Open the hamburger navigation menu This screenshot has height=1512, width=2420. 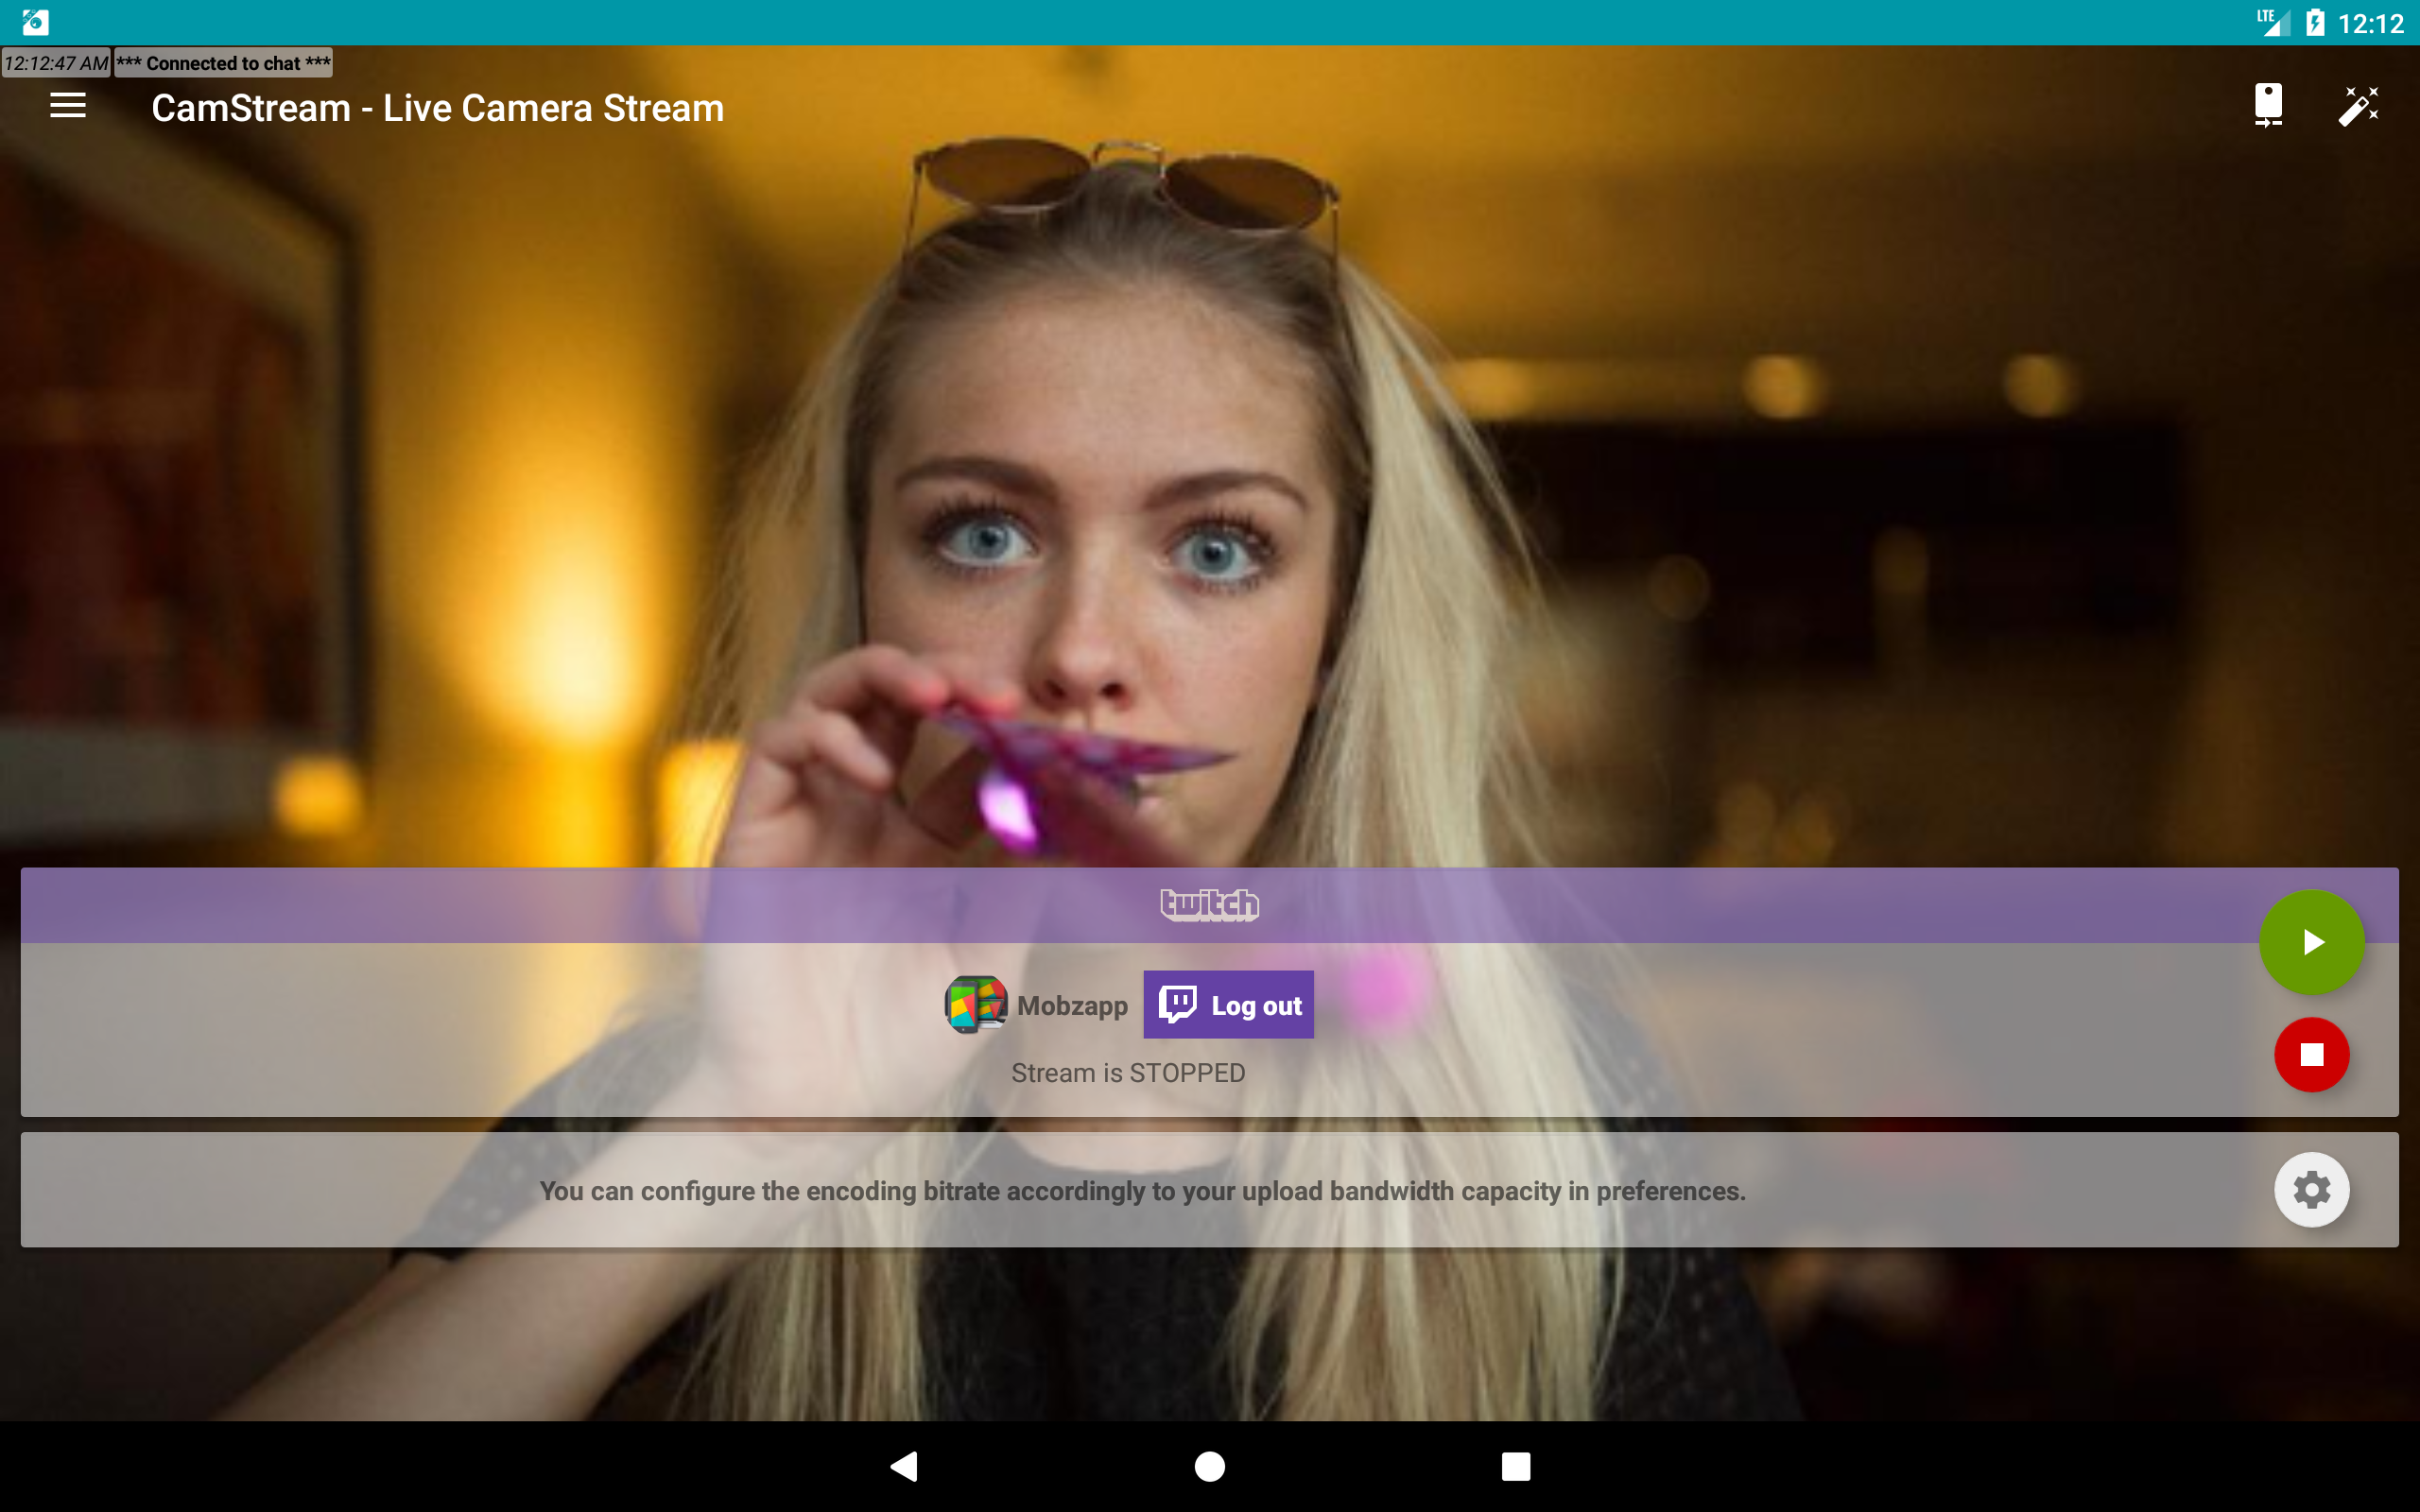click(x=68, y=106)
